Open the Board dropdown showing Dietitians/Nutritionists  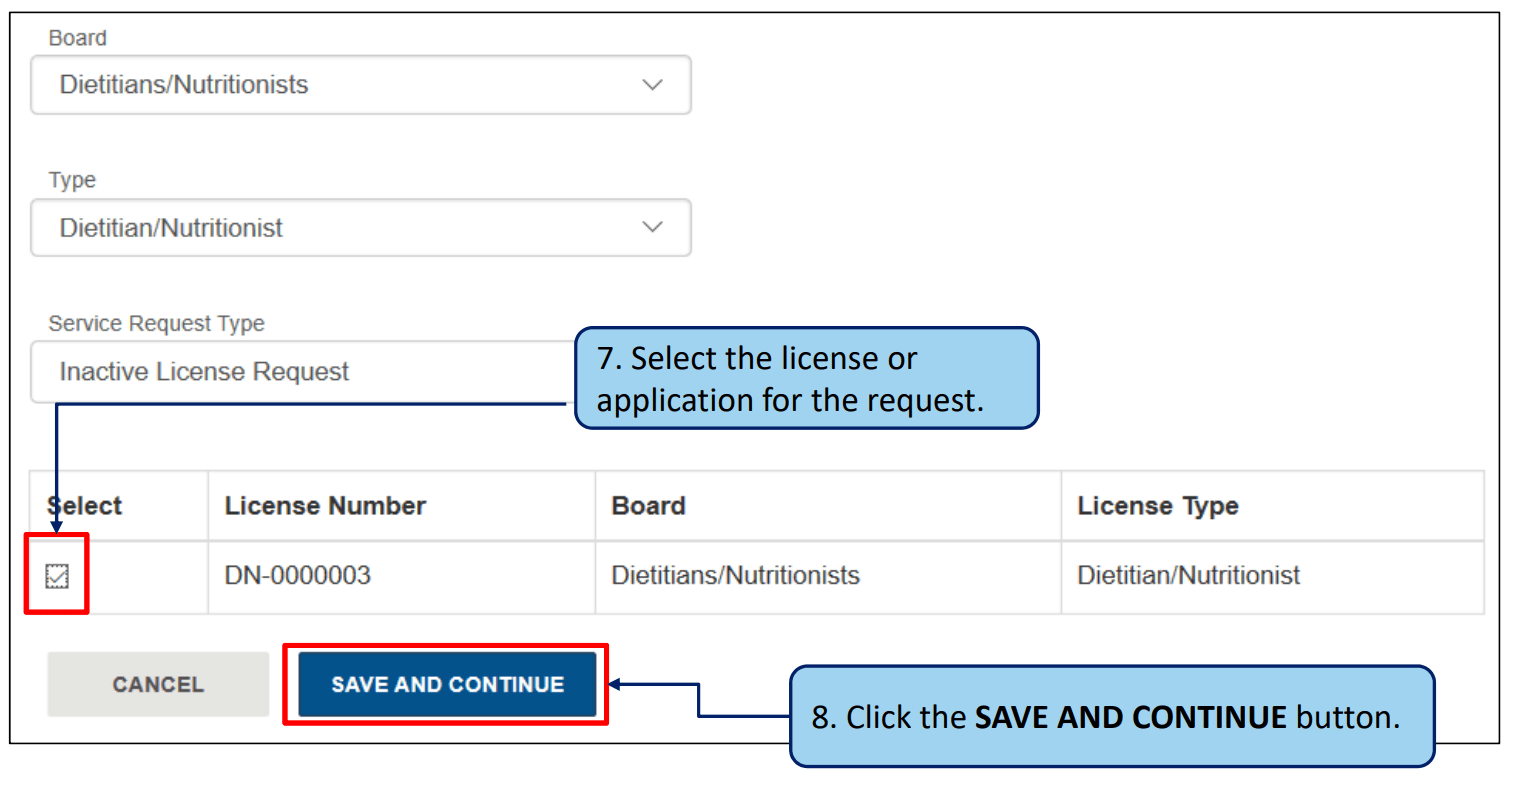coord(360,85)
